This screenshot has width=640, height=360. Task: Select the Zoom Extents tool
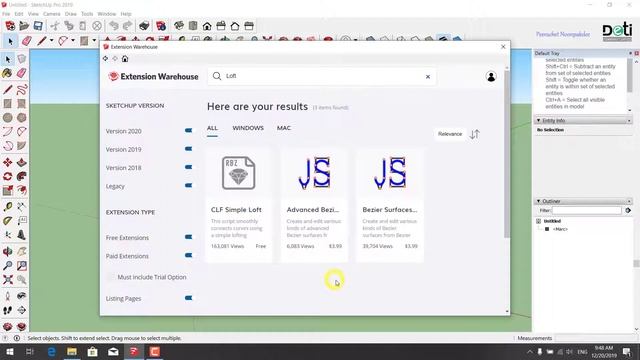(7, 280)
